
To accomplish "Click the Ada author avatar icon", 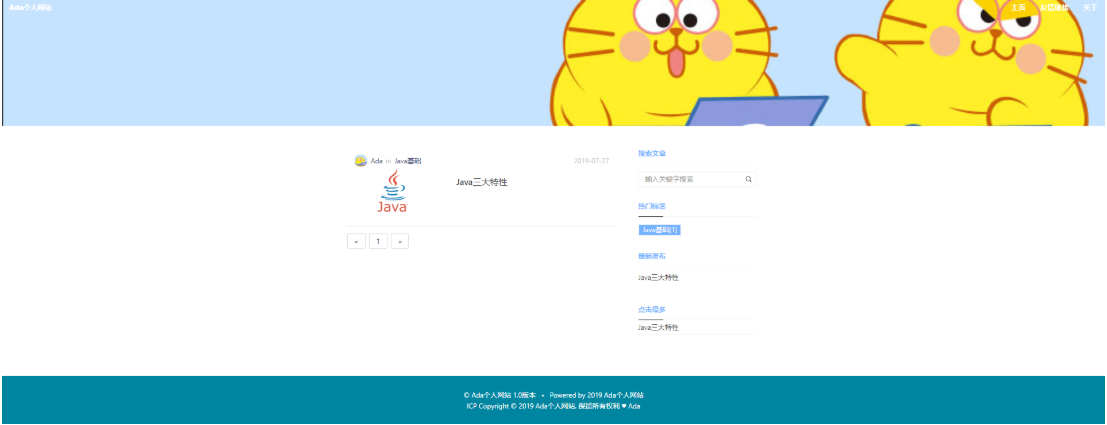I will coord(360,161).
